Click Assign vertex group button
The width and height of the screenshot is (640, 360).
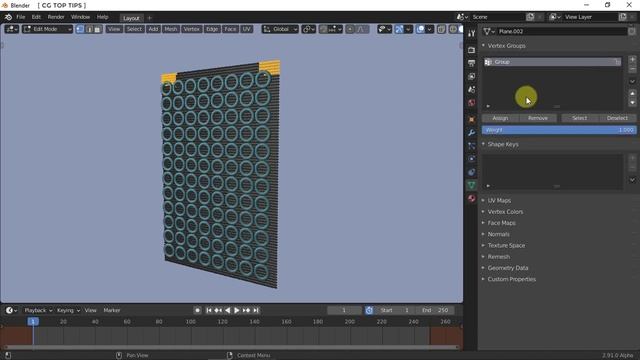500,118
